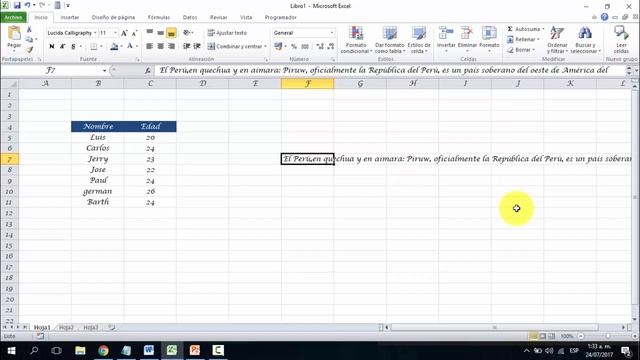Increase font size with the large A

[x=124, y=33]
